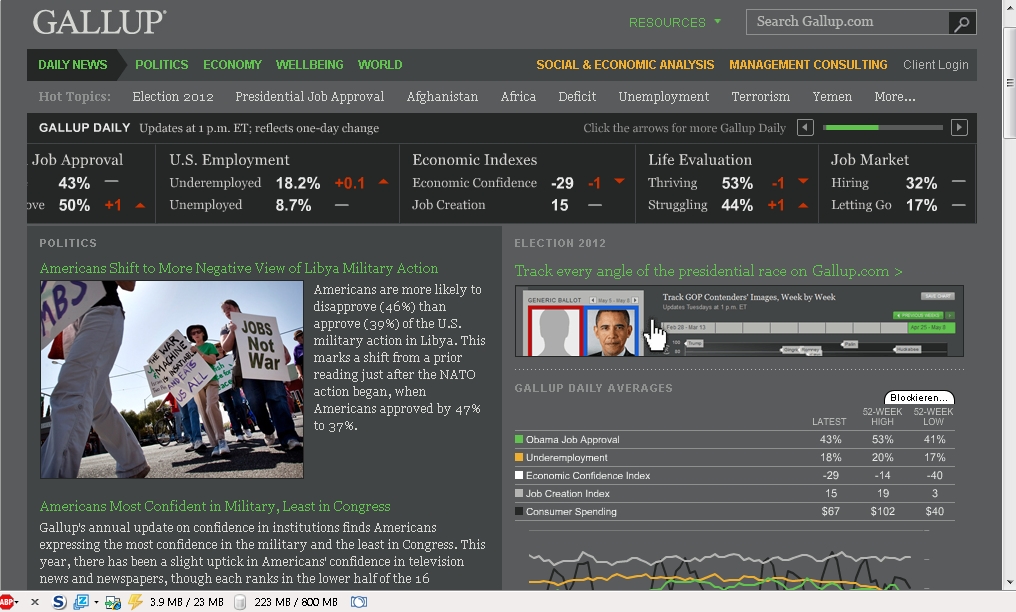This screenshot has width=1016, height=612.
Task: Open Americans Most Confident in Military article
Action: coord(214,506)
